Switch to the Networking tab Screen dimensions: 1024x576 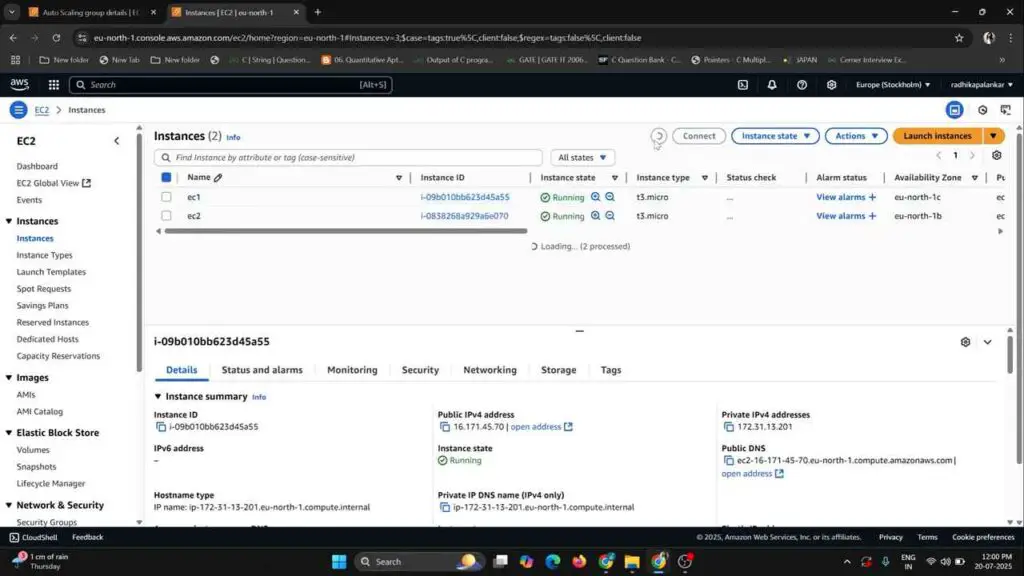click(x=490, y=370)
